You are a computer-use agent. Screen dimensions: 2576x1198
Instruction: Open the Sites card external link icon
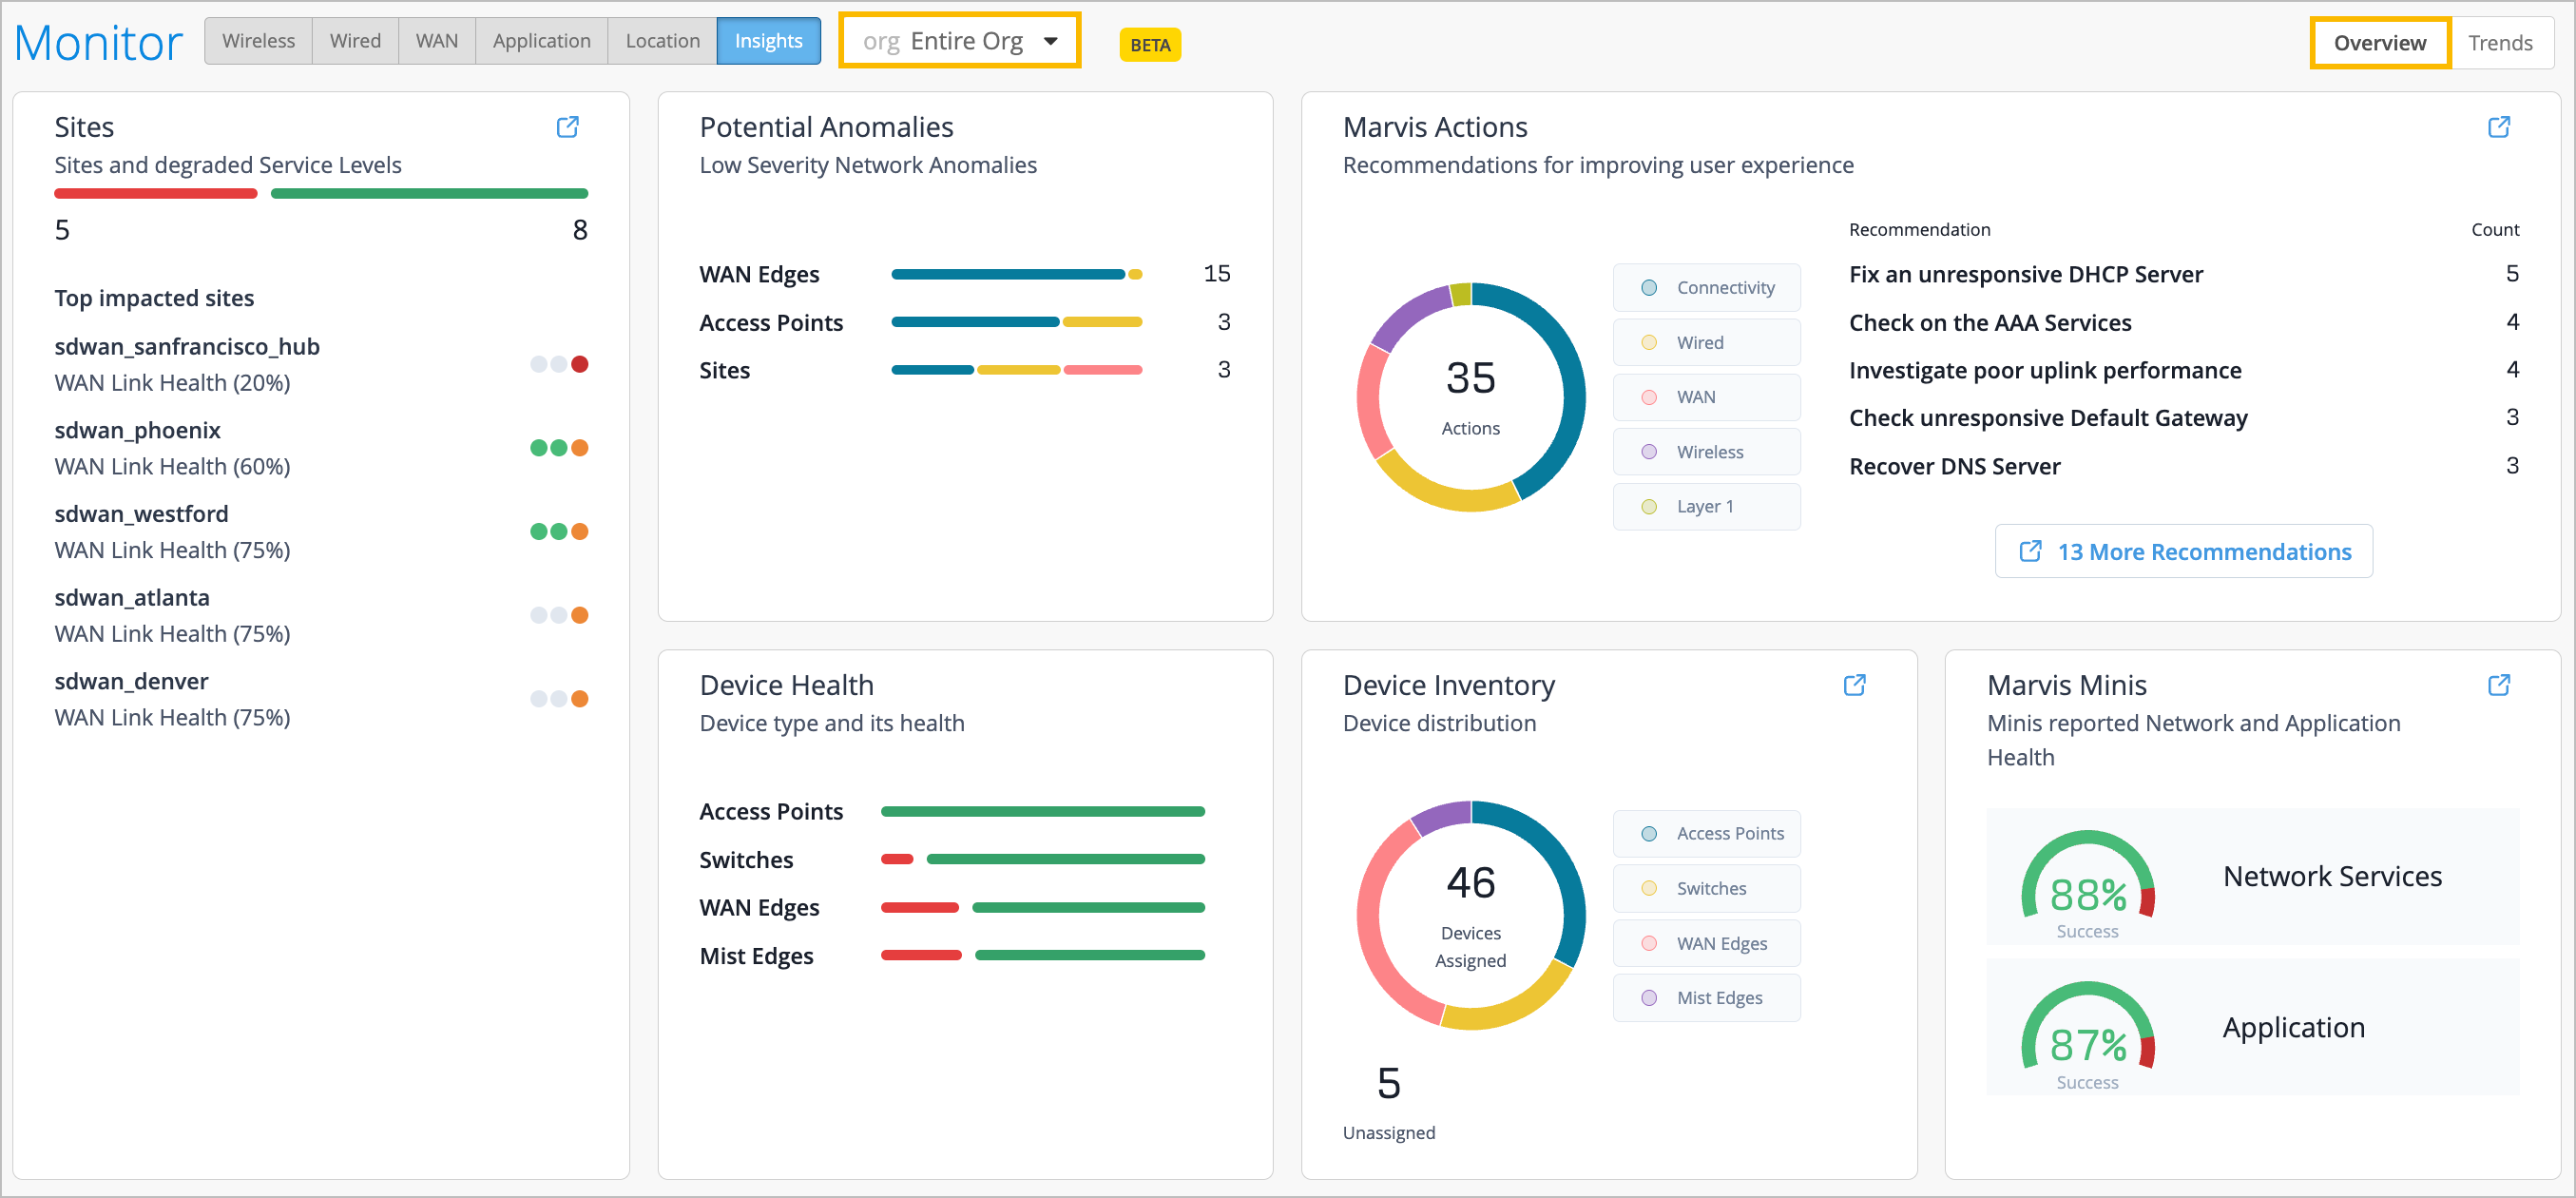(x=568, y=127)
